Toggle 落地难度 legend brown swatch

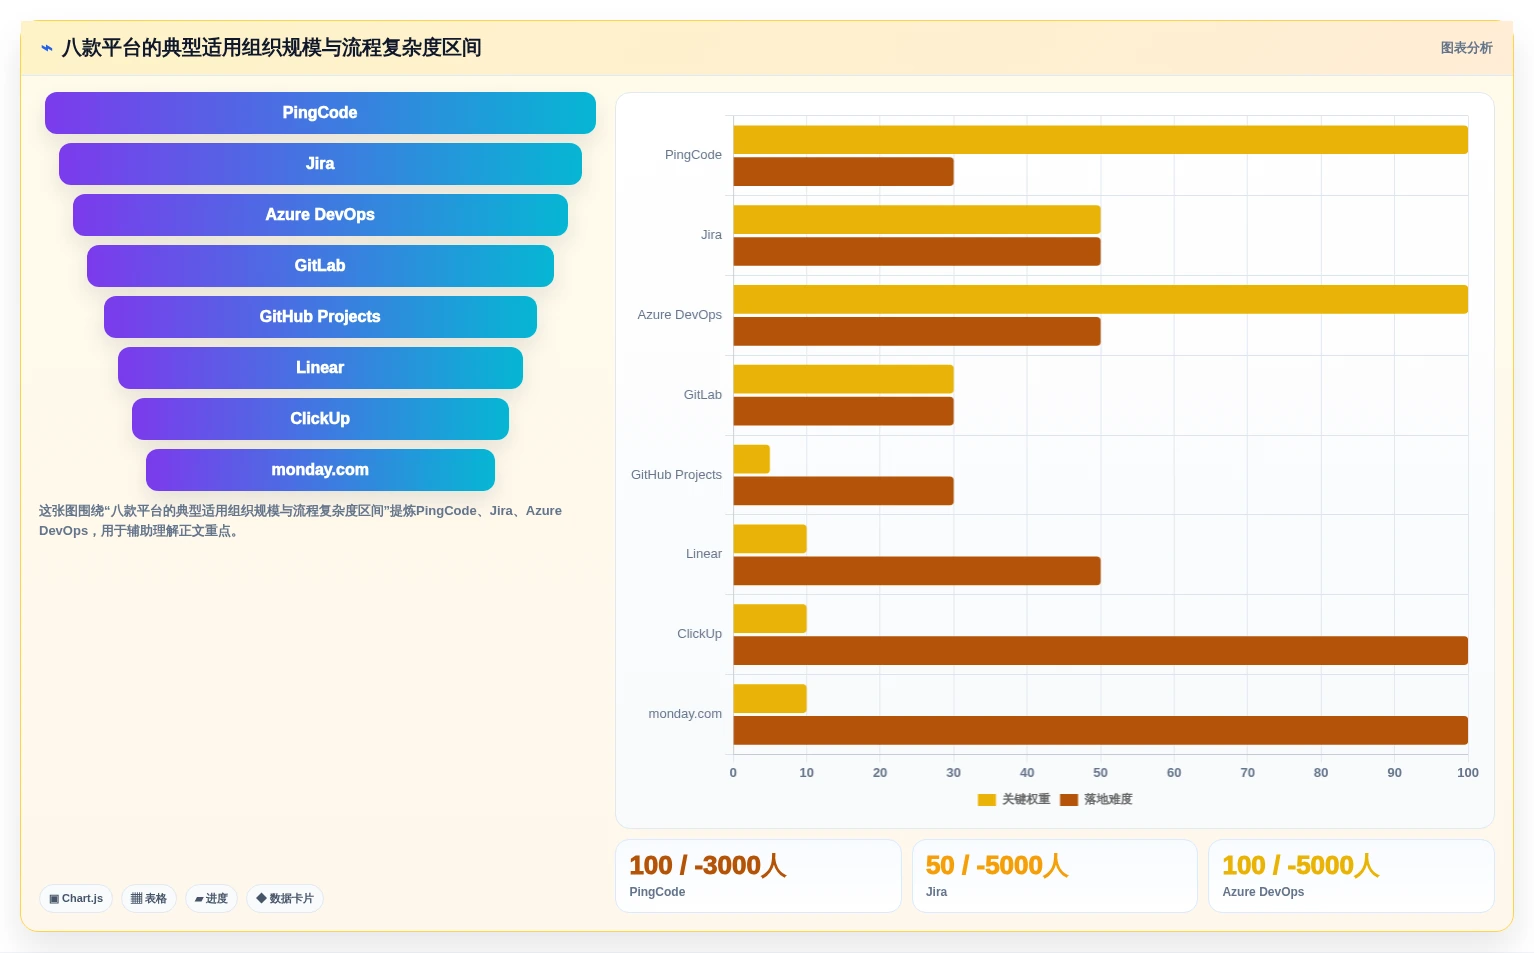tap(1068, 799)
